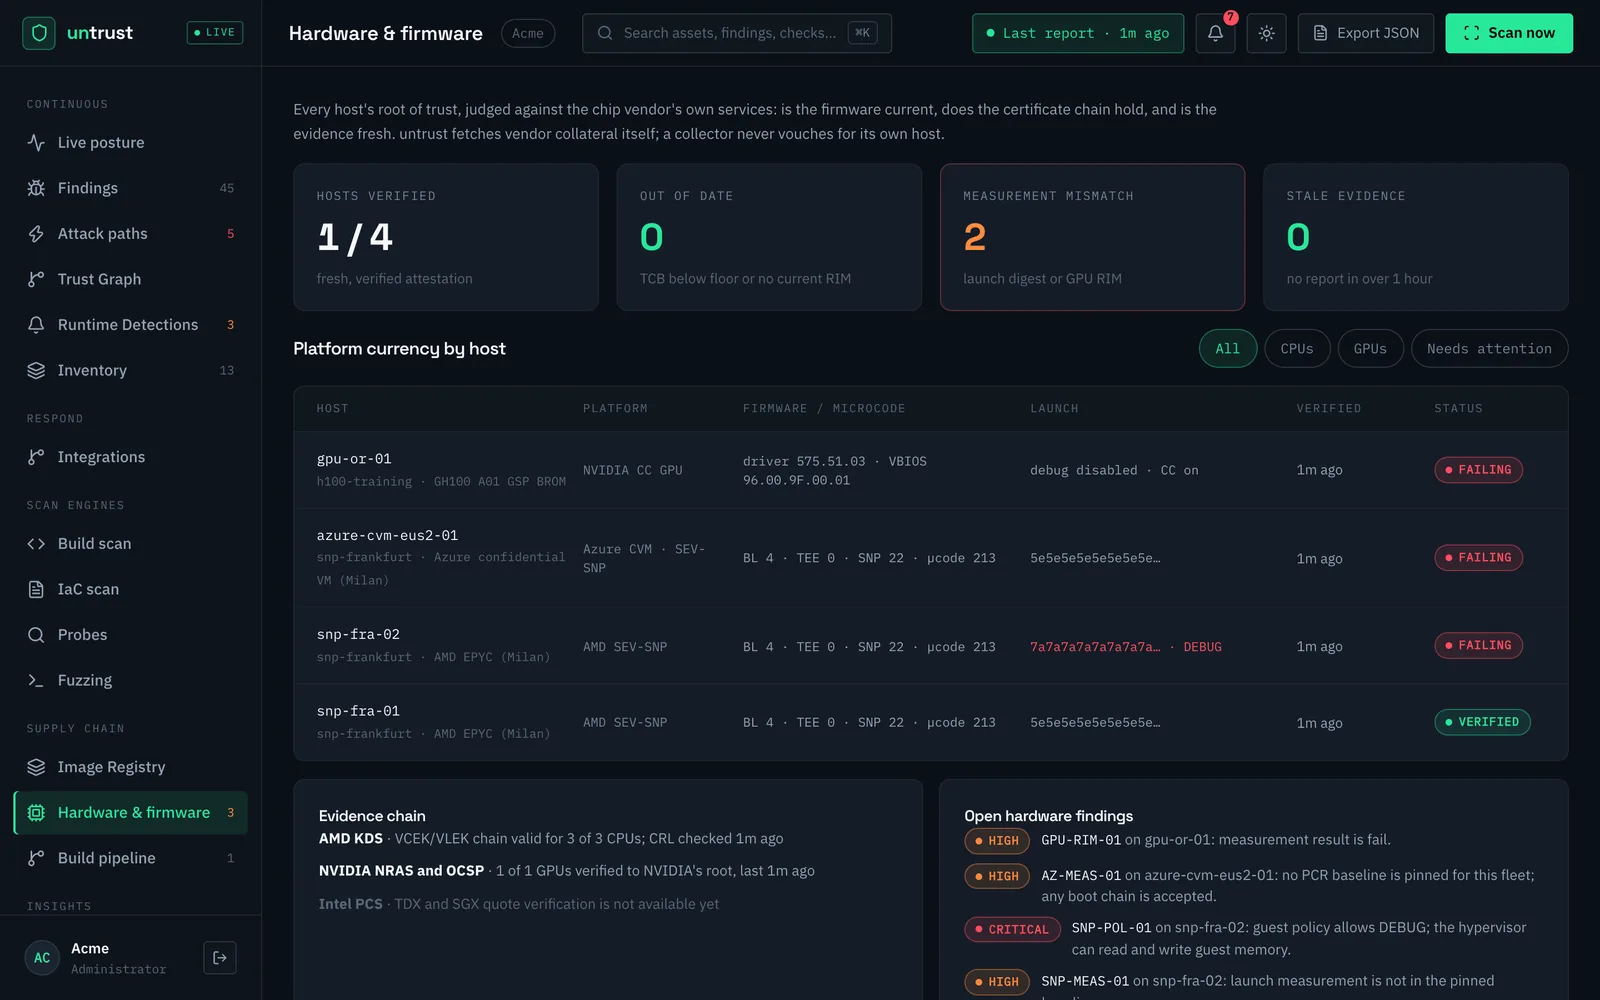Click Last report 1m ago status

pyautogui.click(x=1077, y=33)
